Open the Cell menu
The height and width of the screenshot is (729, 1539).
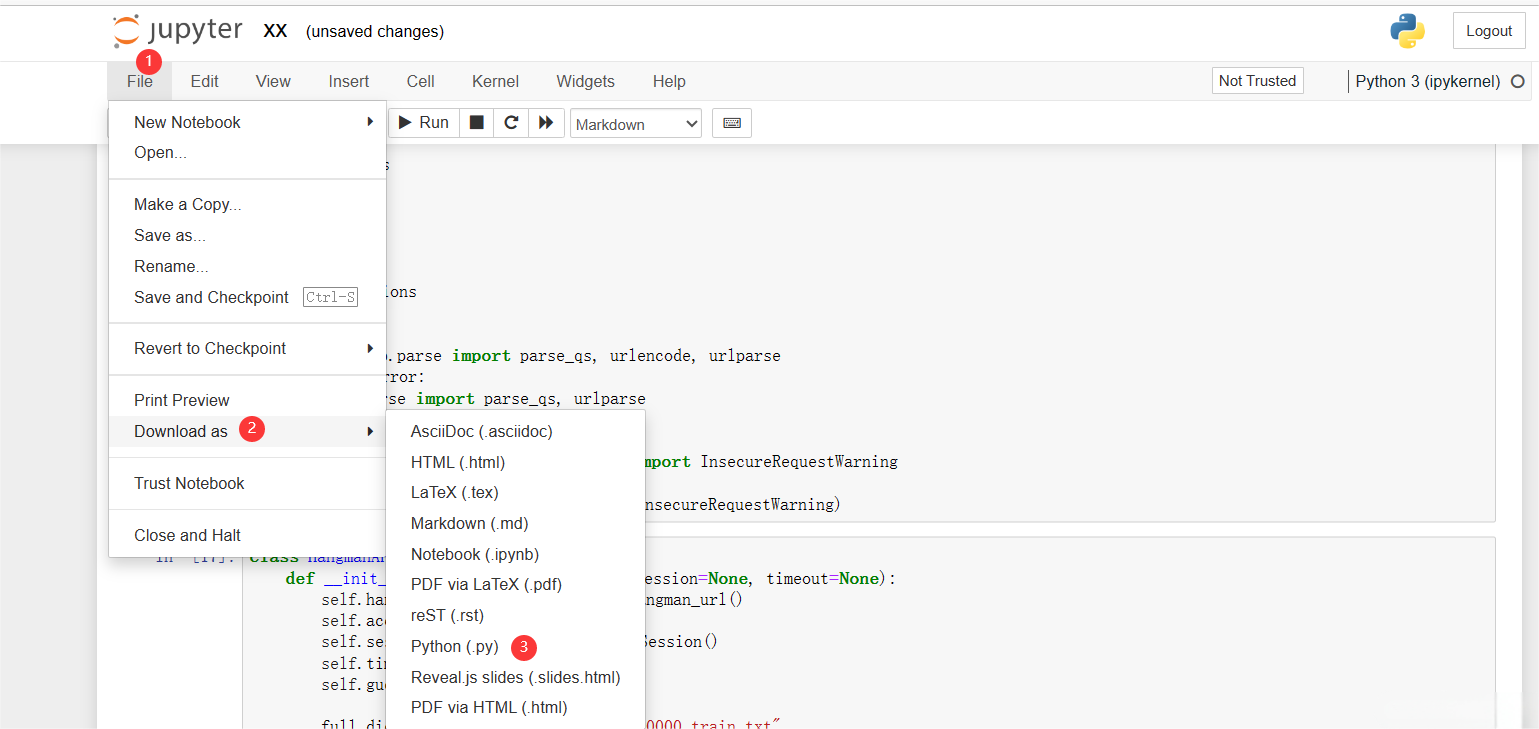pos(420,81)
